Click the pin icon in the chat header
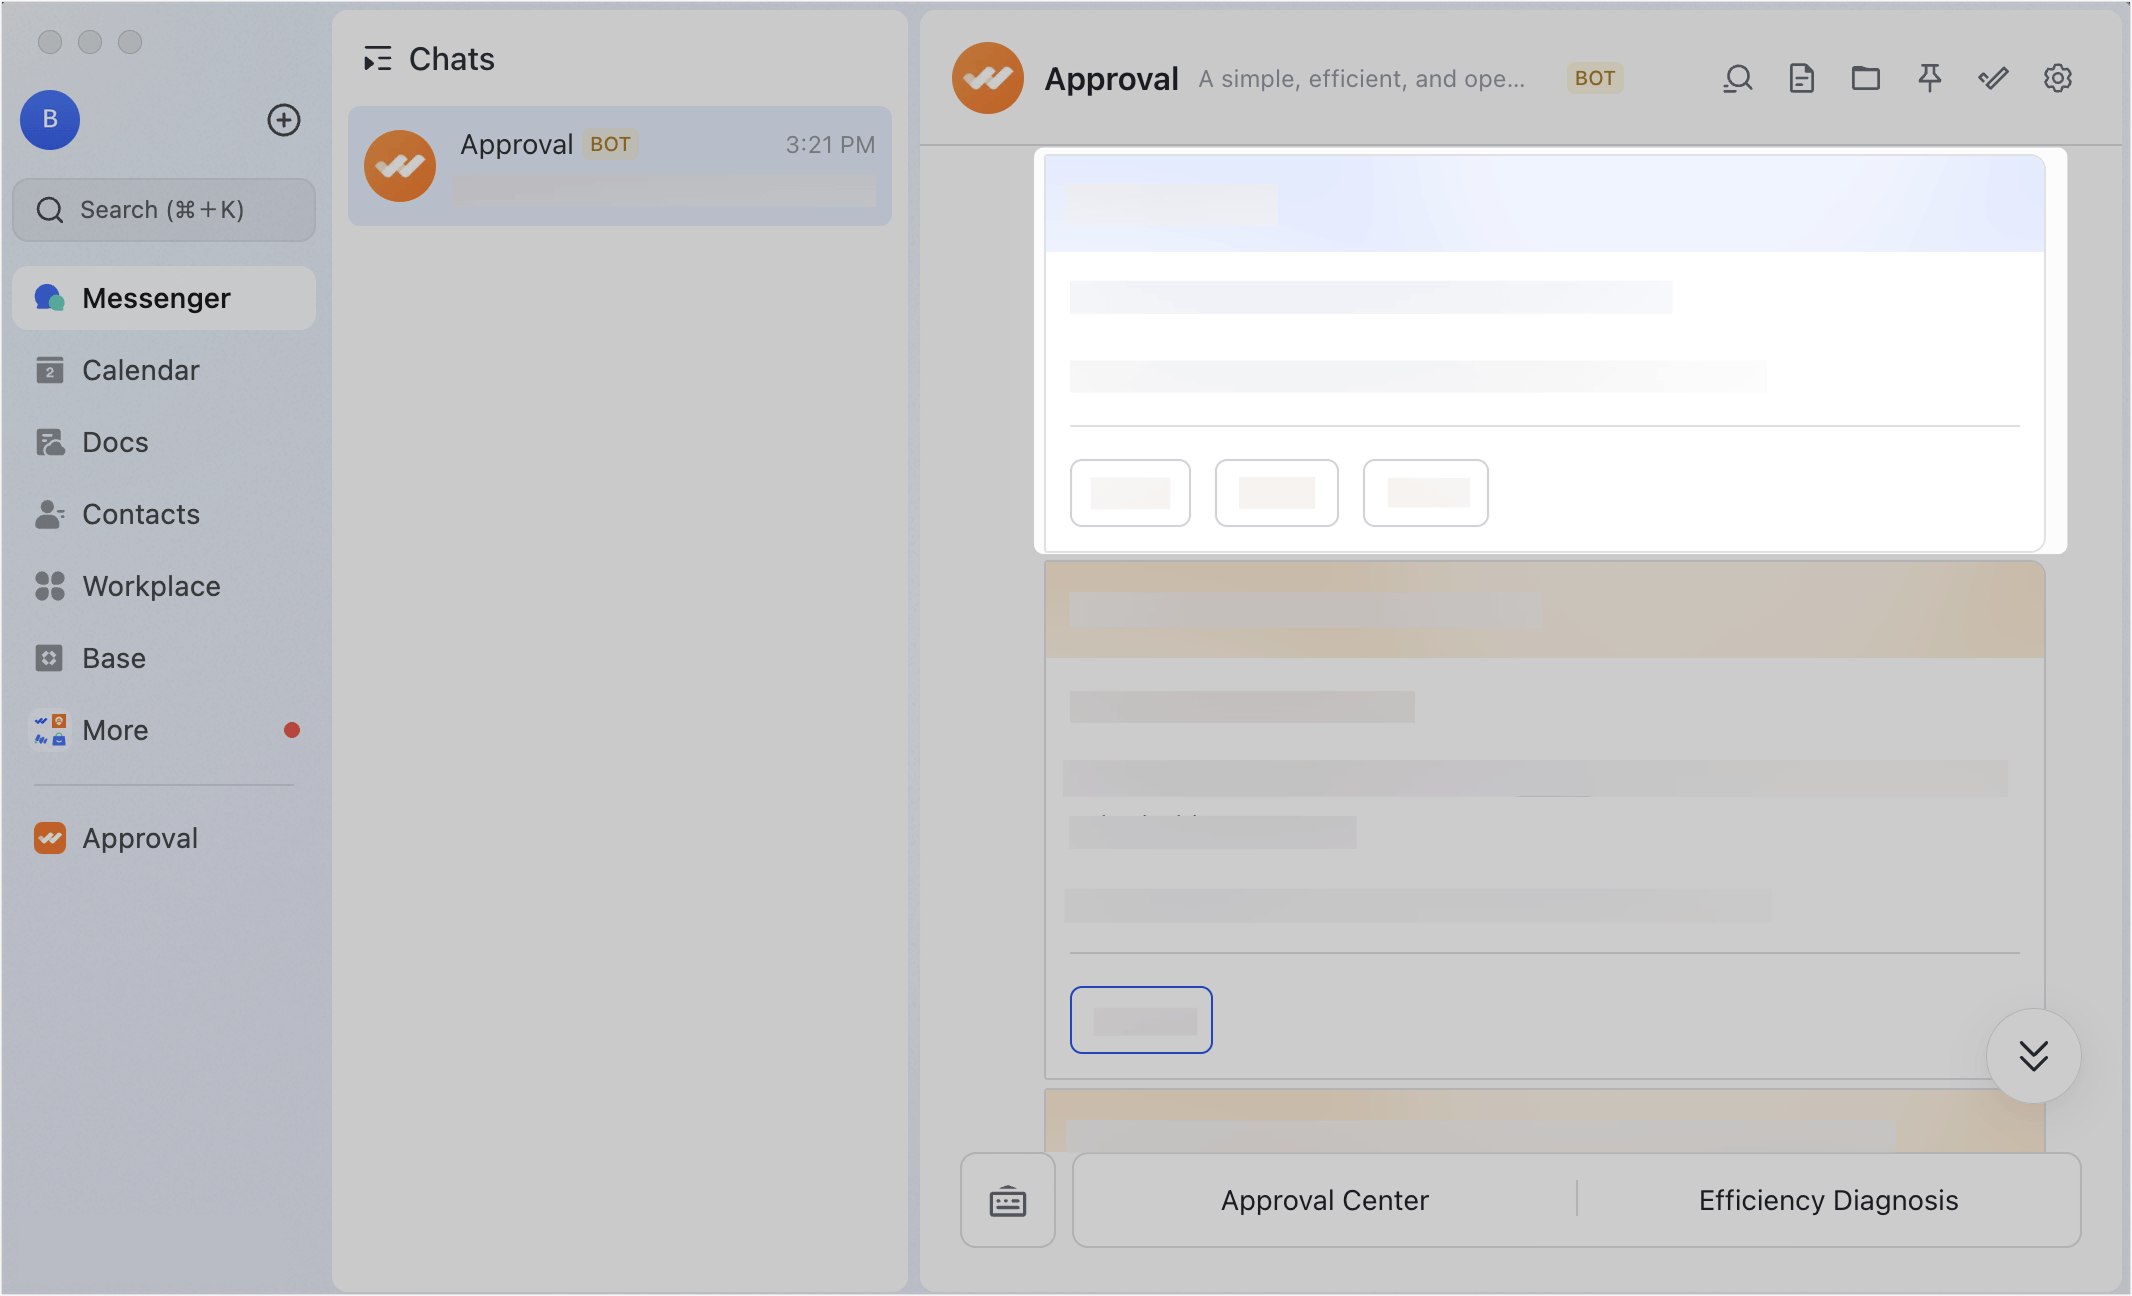Screen dimensions: 2132x1296 click(1929, 78)
